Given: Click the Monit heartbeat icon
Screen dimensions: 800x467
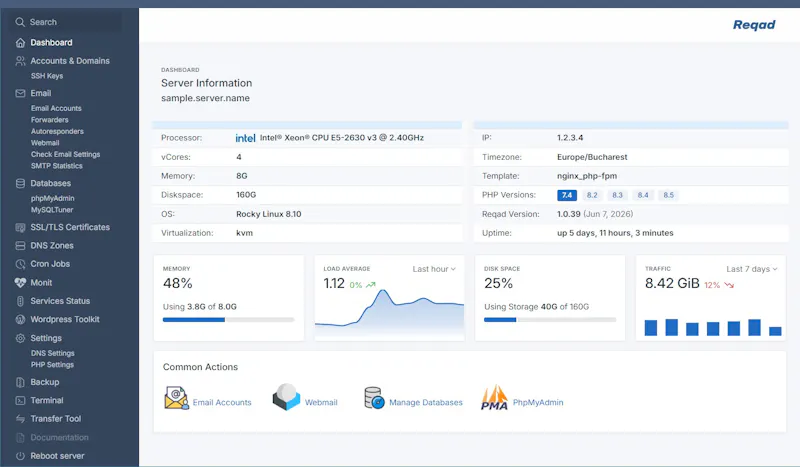Looking at the screenshot, I should pos(20,282).
